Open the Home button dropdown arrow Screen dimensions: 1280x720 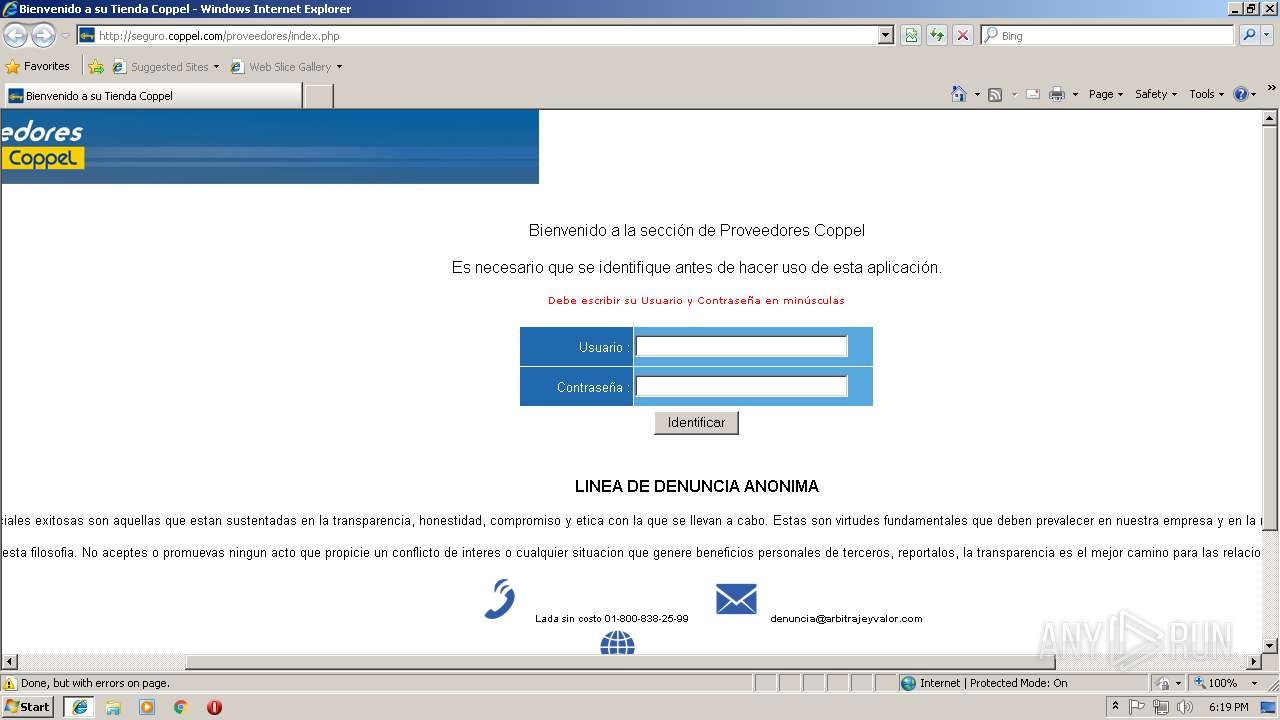pyautogui.click(x=977, y=95)
